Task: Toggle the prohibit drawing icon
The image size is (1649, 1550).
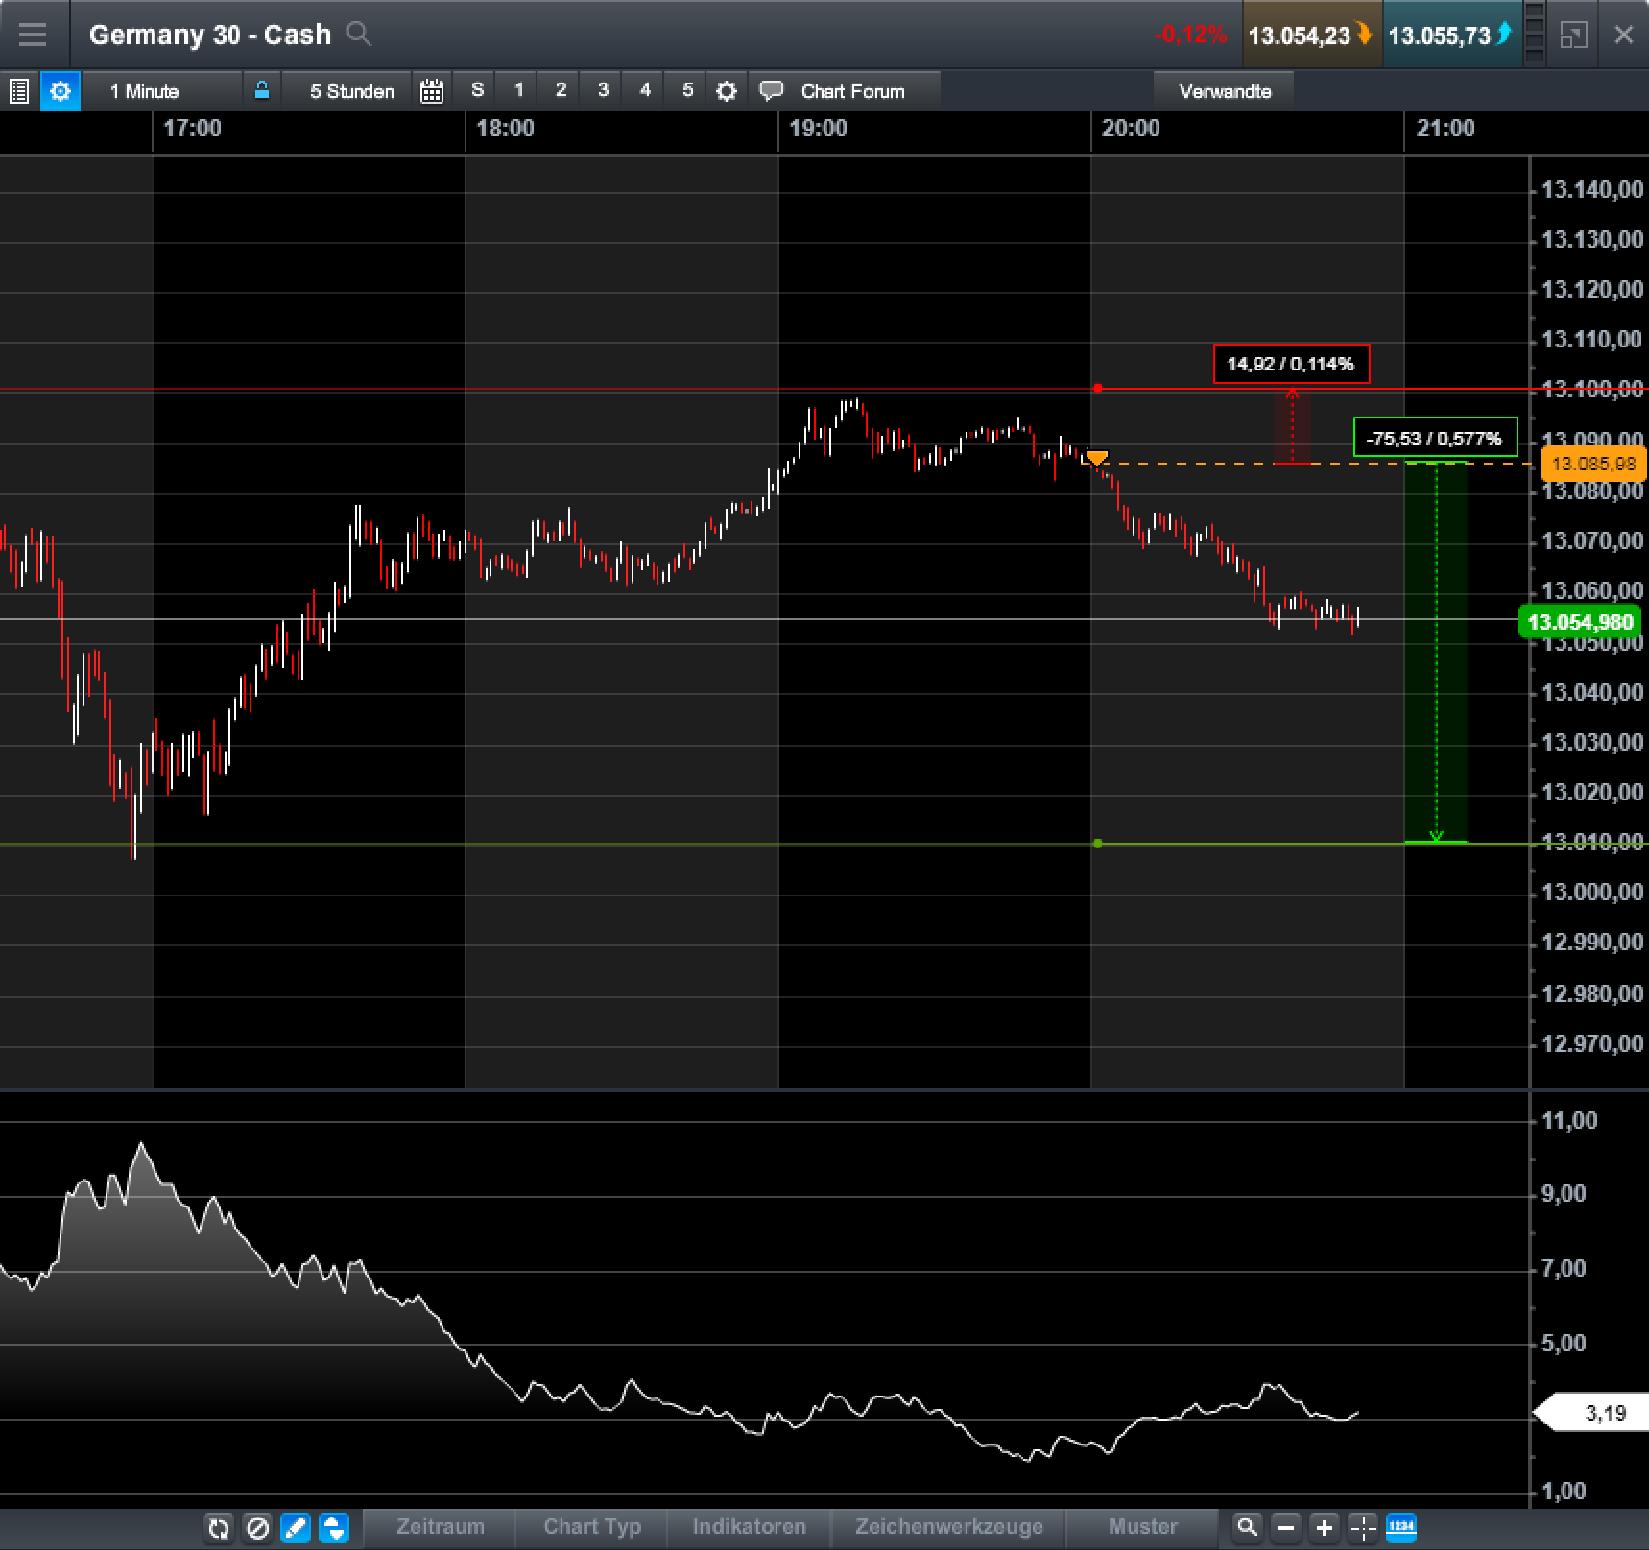Action: point(258,1528)
